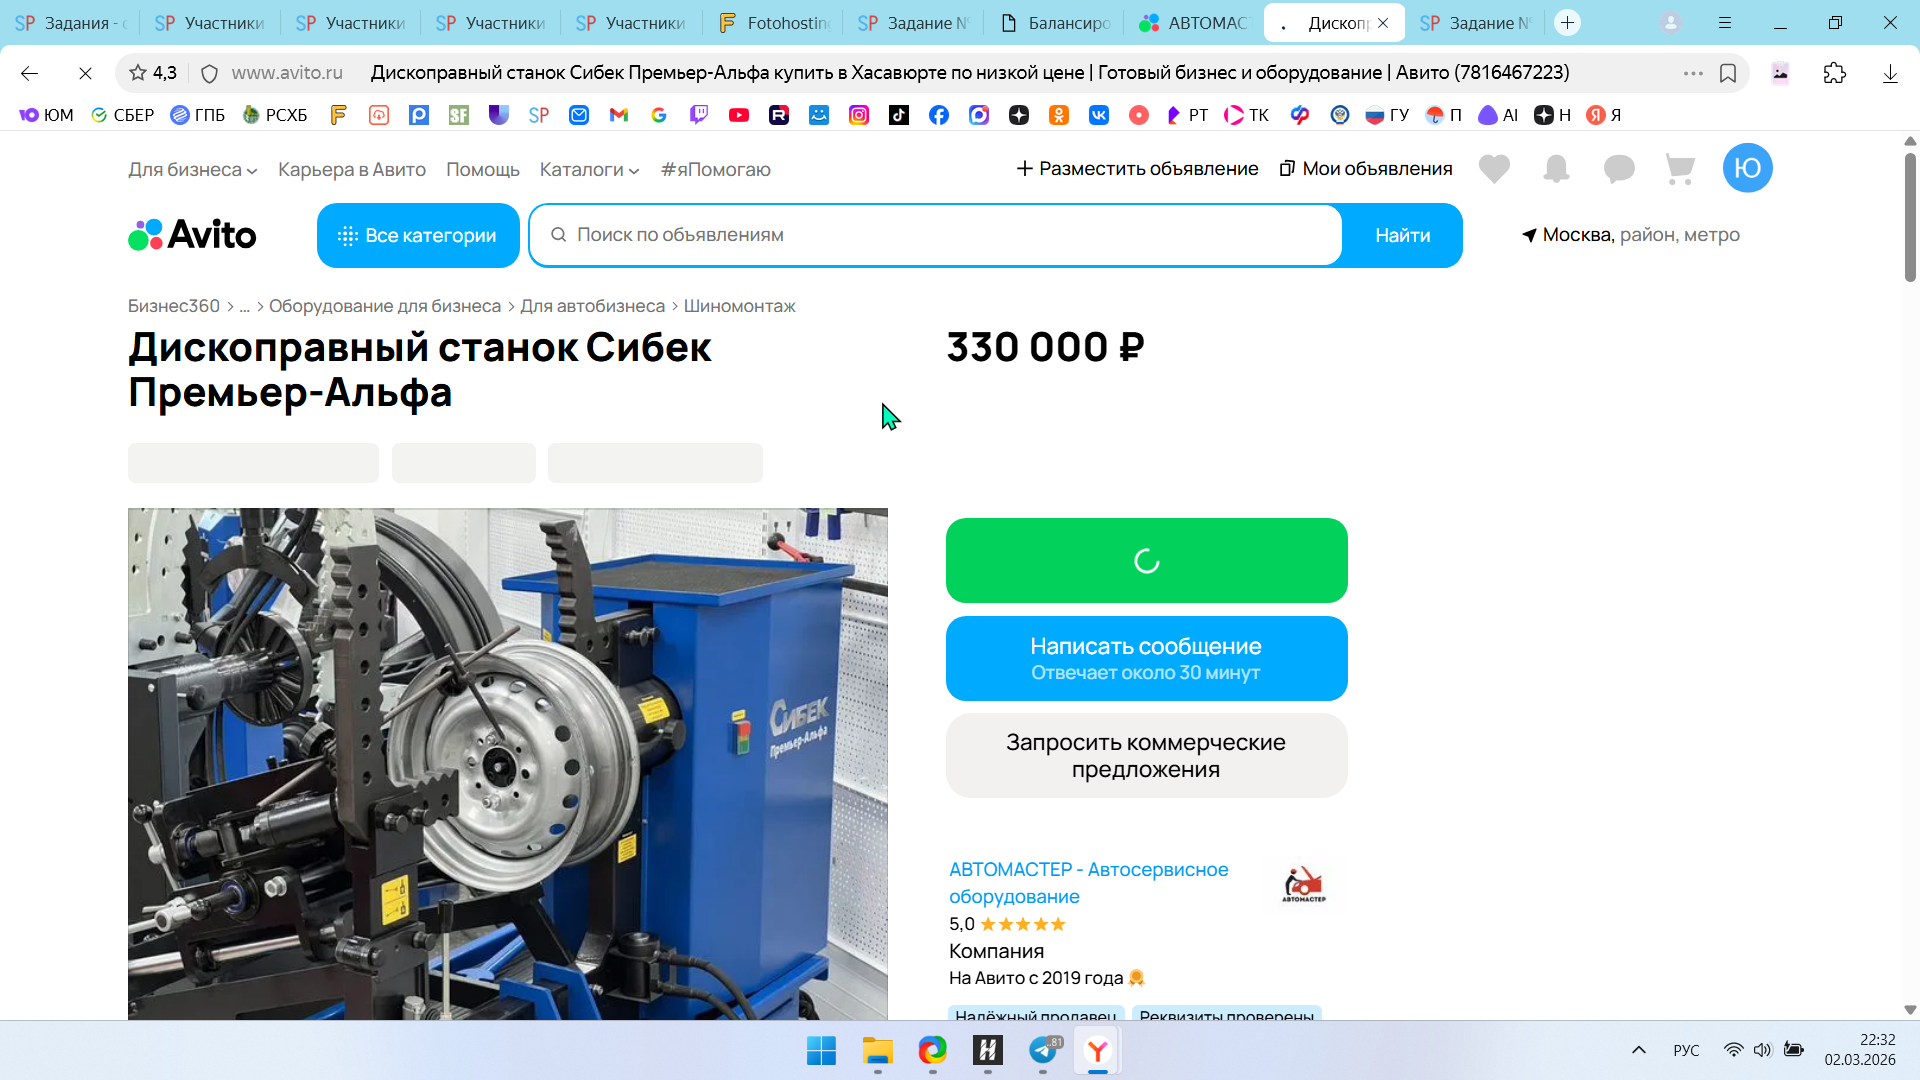Screen dimensions: 1920x1080
Task: Open the VK bookmark icon
Action: (x=1099, y=115)
